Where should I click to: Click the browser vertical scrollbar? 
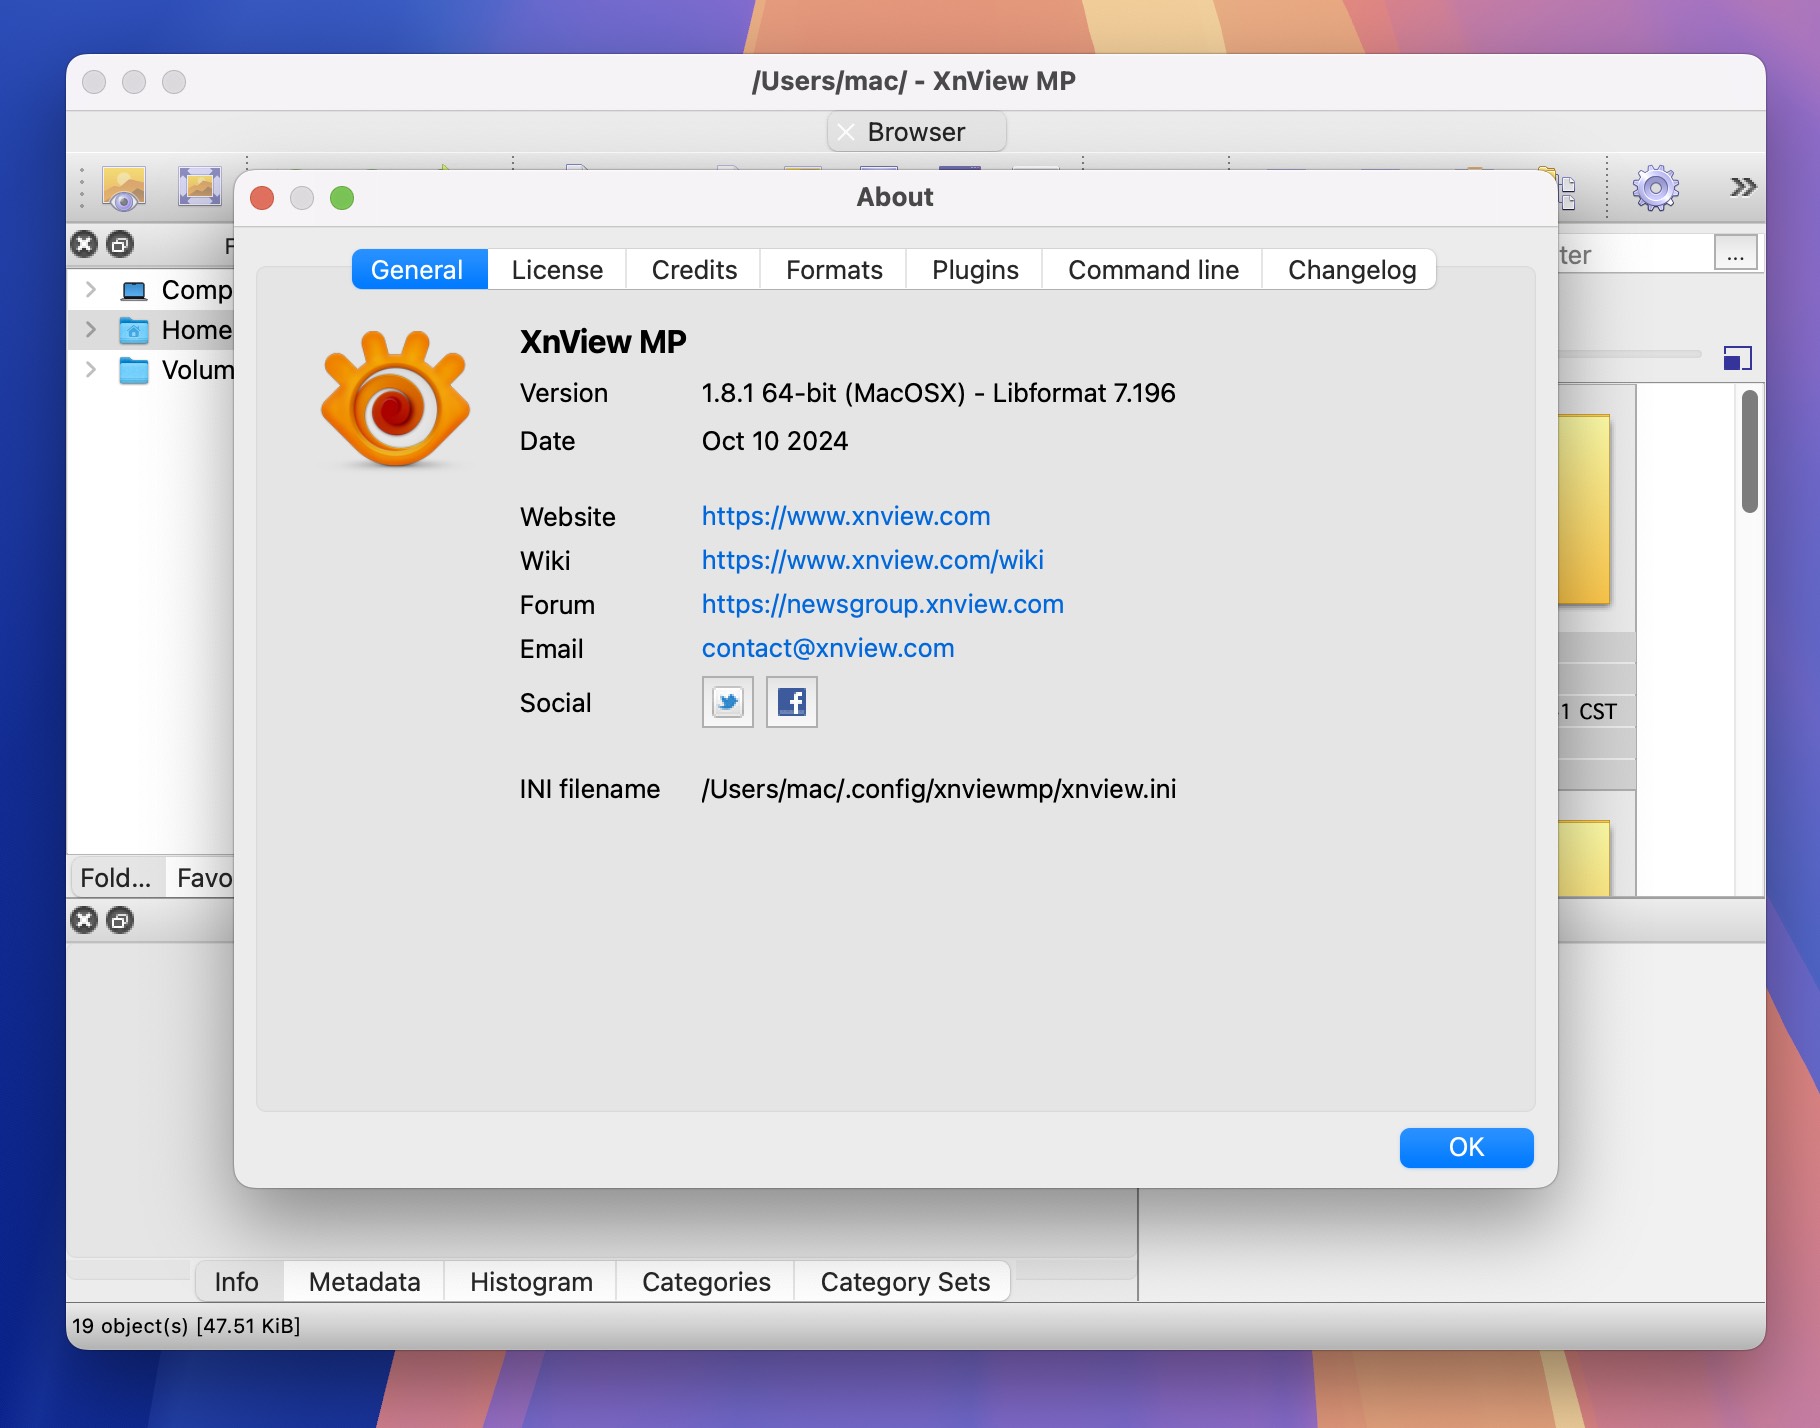(1749, 452)
